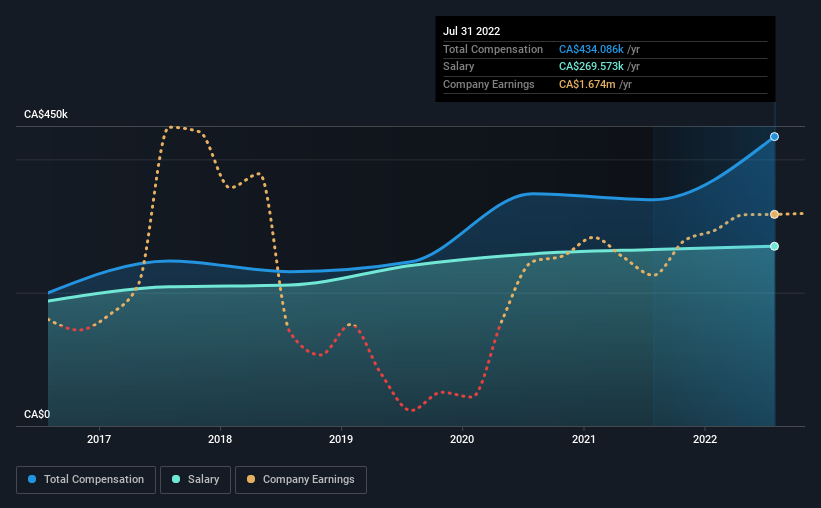The height and width of the screenshot is (508, 821).
Task: Click the orange dot in Company Earnings legend
Action: (251, 479)
